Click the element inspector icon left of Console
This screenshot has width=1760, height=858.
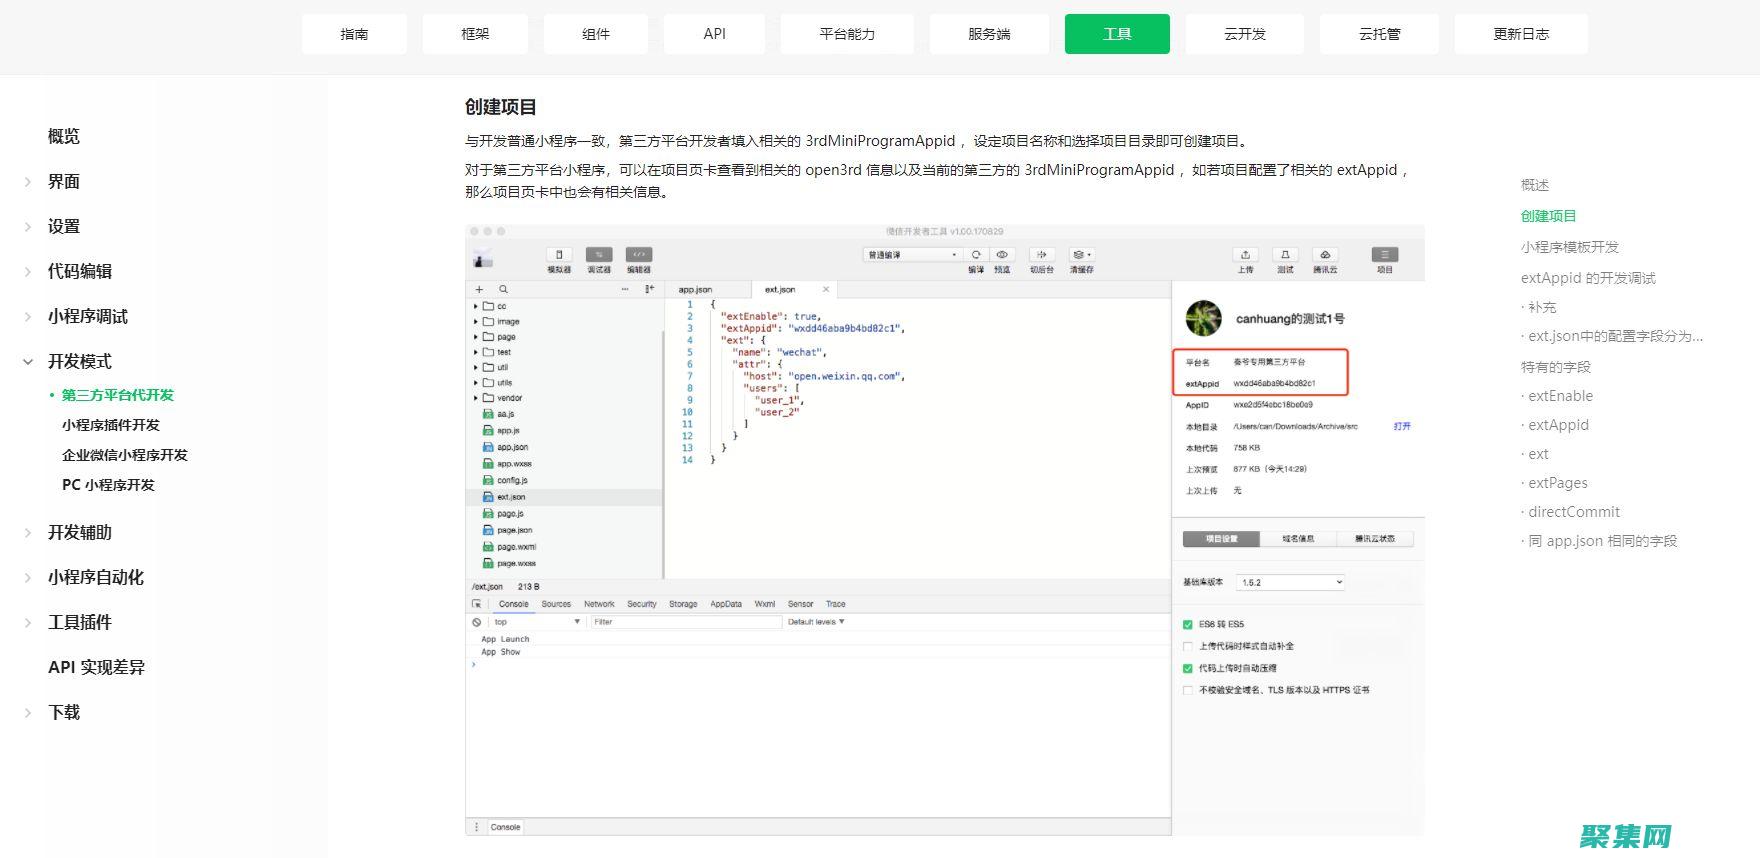(x=477, y=604)
